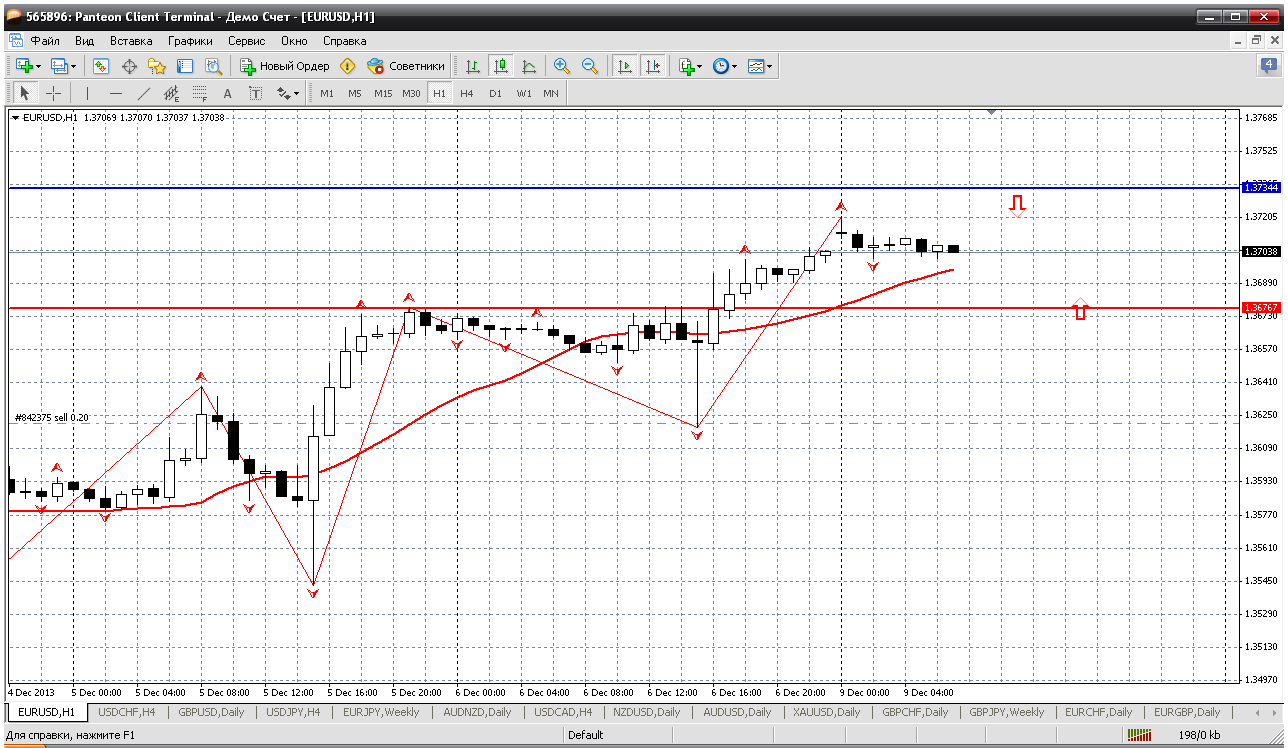Click the chat notification icon at toolbar right

pos(1268,66)
